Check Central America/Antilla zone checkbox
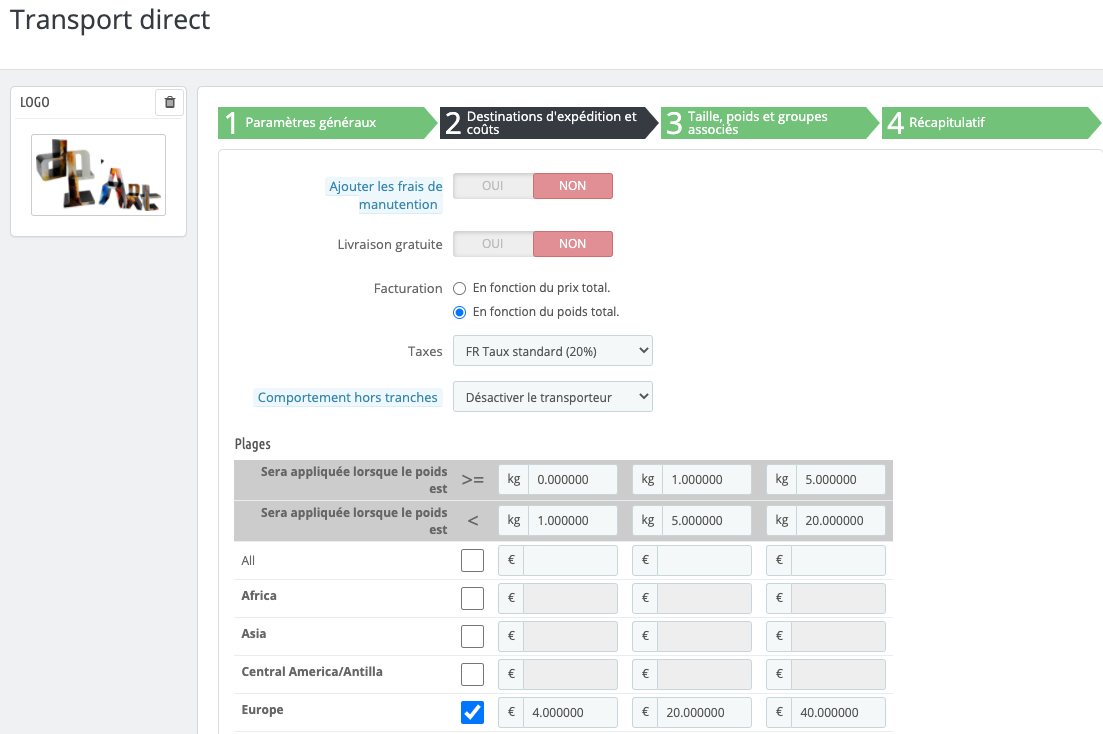Viewport: 1103px width, 734px height. coord(472,675)
